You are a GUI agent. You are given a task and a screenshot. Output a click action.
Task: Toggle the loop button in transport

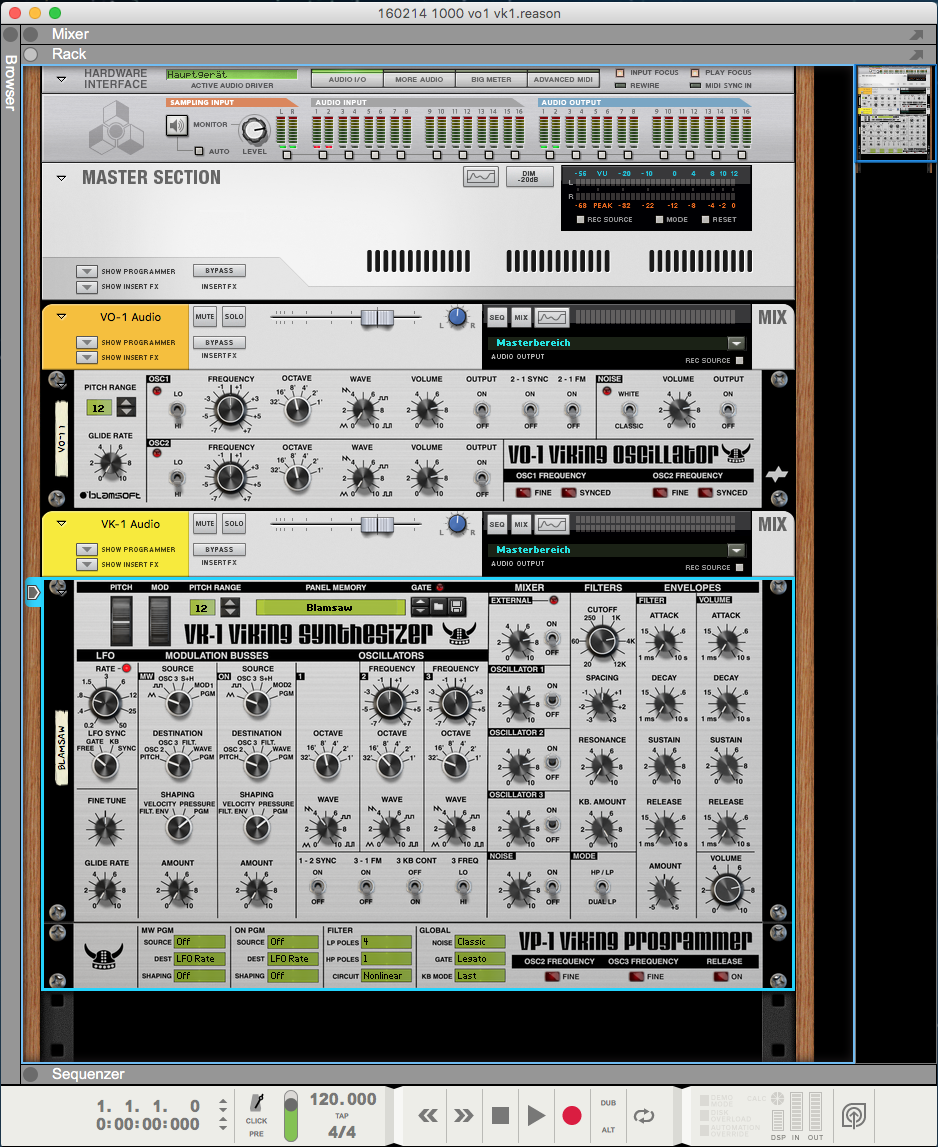click(x=644, y=1116)
